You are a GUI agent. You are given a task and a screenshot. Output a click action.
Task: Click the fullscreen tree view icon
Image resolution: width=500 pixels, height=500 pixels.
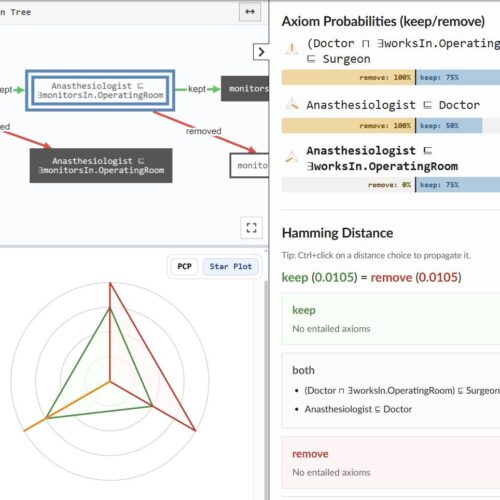251,228
